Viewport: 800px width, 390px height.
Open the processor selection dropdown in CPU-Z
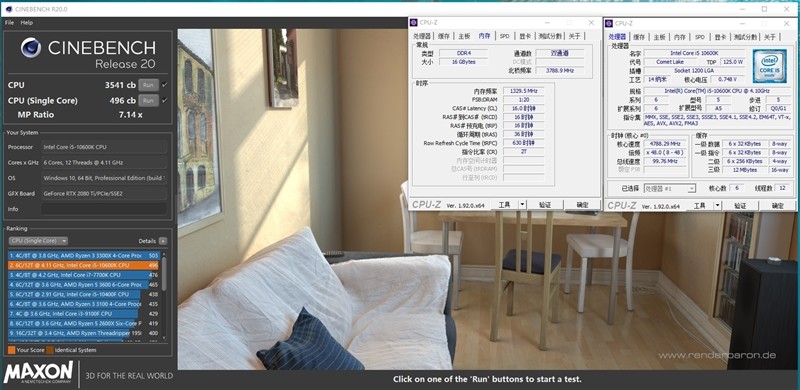pyautogui.click(x=670, y=188)
